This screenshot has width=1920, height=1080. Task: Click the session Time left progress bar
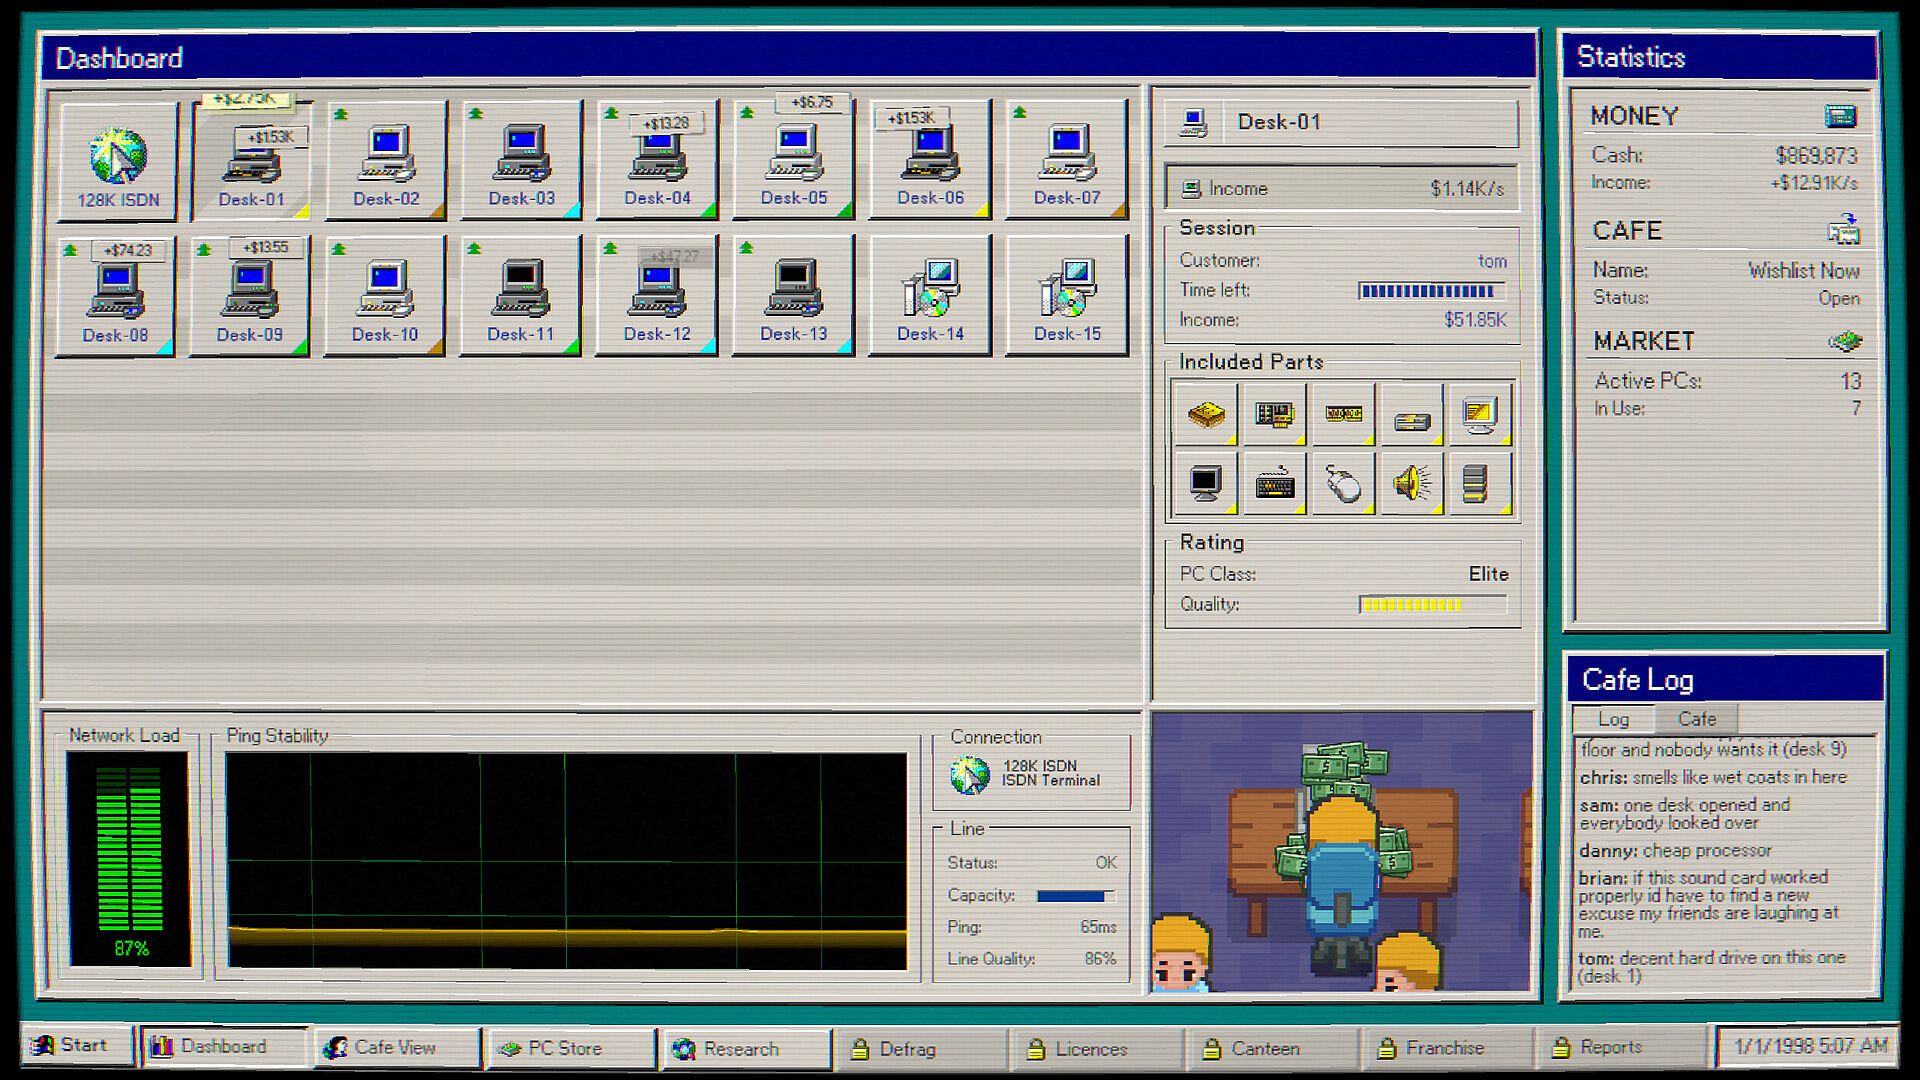pyautogui.click(x=1431, y=291)
